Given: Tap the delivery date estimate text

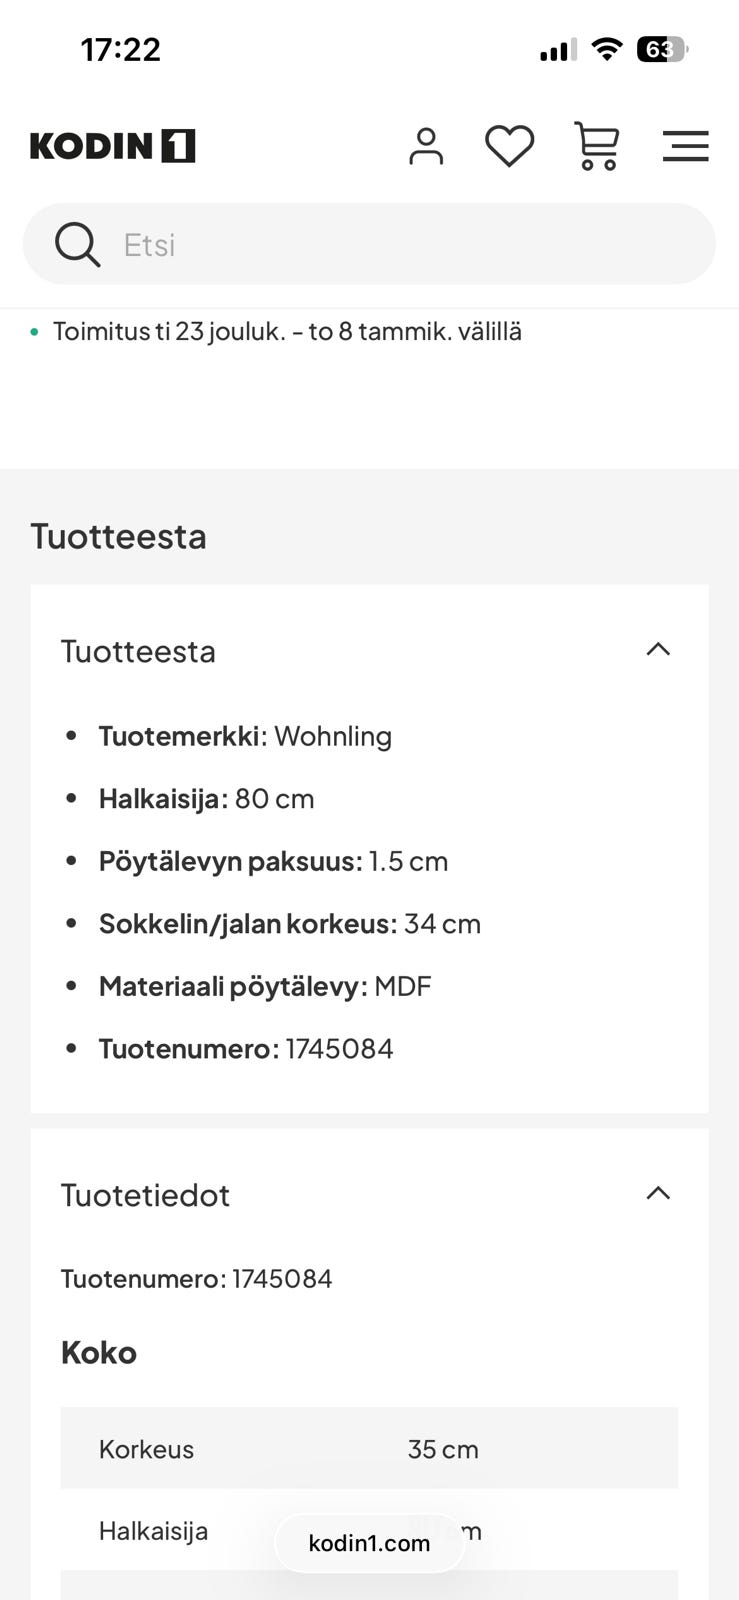Looking at the screenshot, I should click(x=286, y=330).
